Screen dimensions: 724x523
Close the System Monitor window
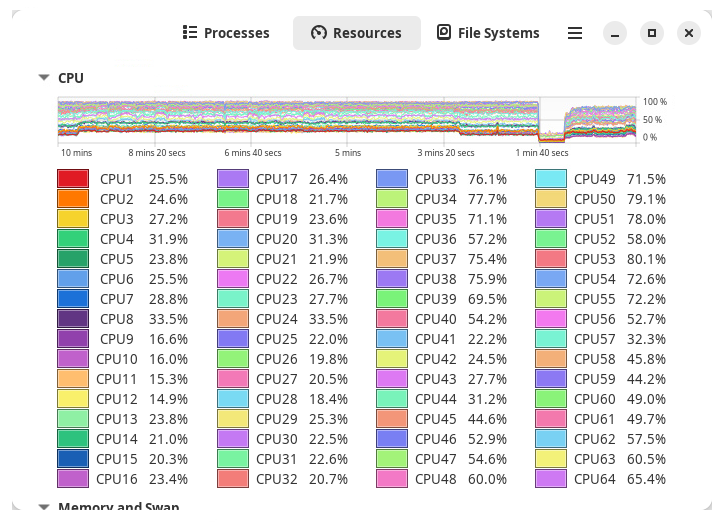point(688,33)
